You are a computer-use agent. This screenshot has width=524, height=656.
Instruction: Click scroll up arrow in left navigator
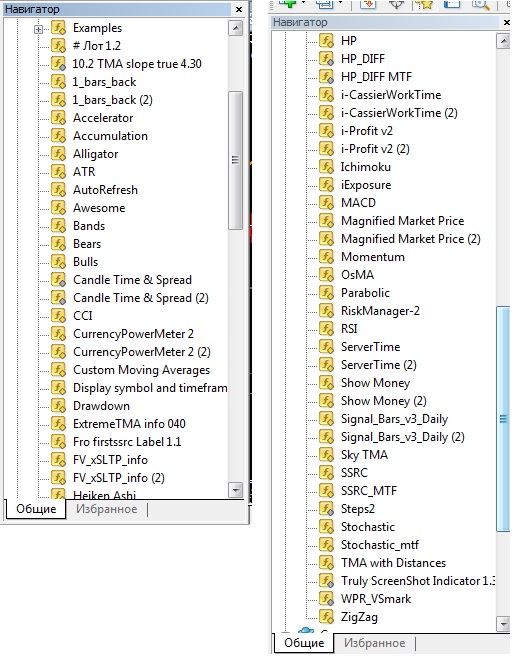pyautogui.click(x=236, y=28)
